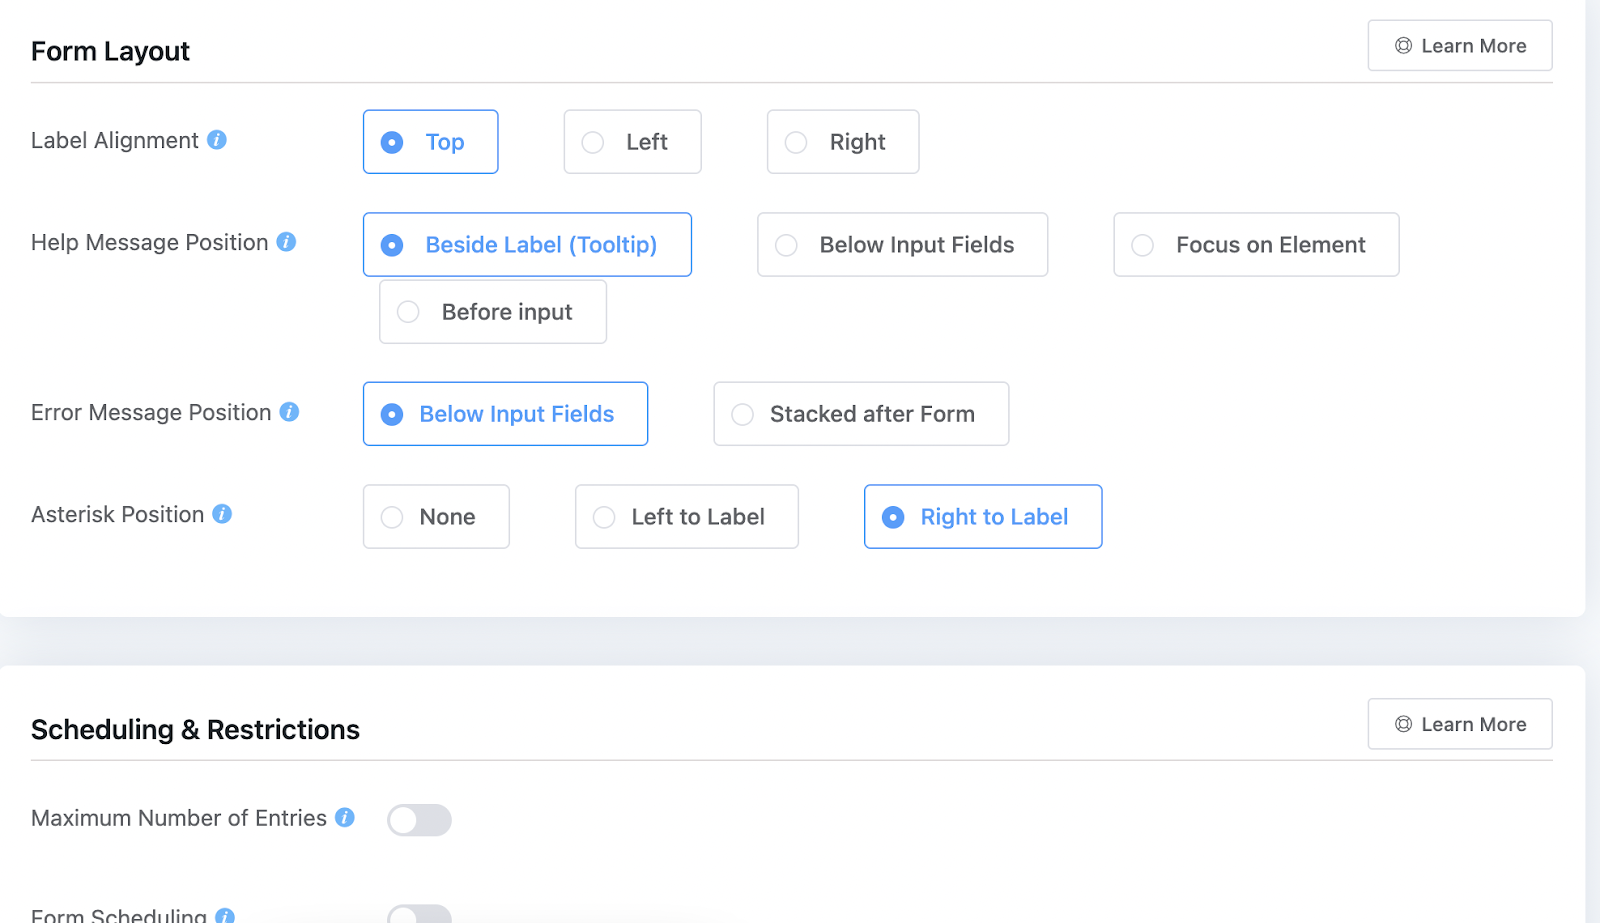
Task: Click info icon next to Form Scheduling
Action: click(x=225, y=915)
